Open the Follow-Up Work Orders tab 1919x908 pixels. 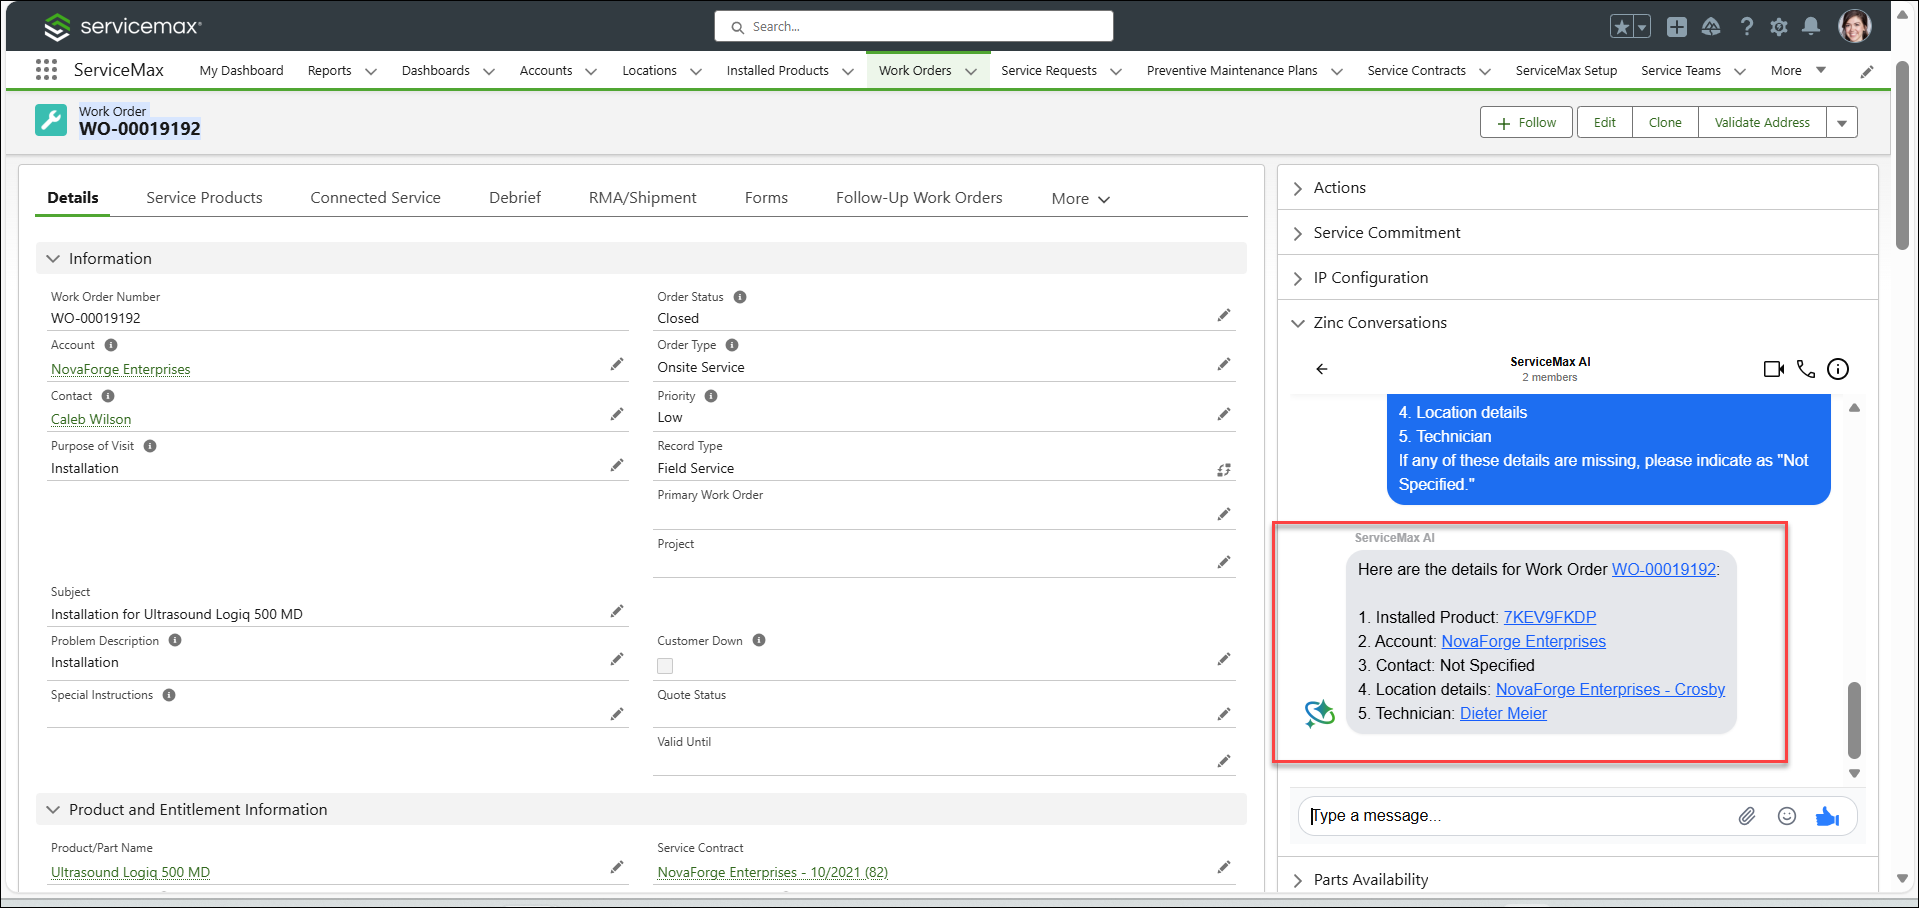tap(919, 198)
